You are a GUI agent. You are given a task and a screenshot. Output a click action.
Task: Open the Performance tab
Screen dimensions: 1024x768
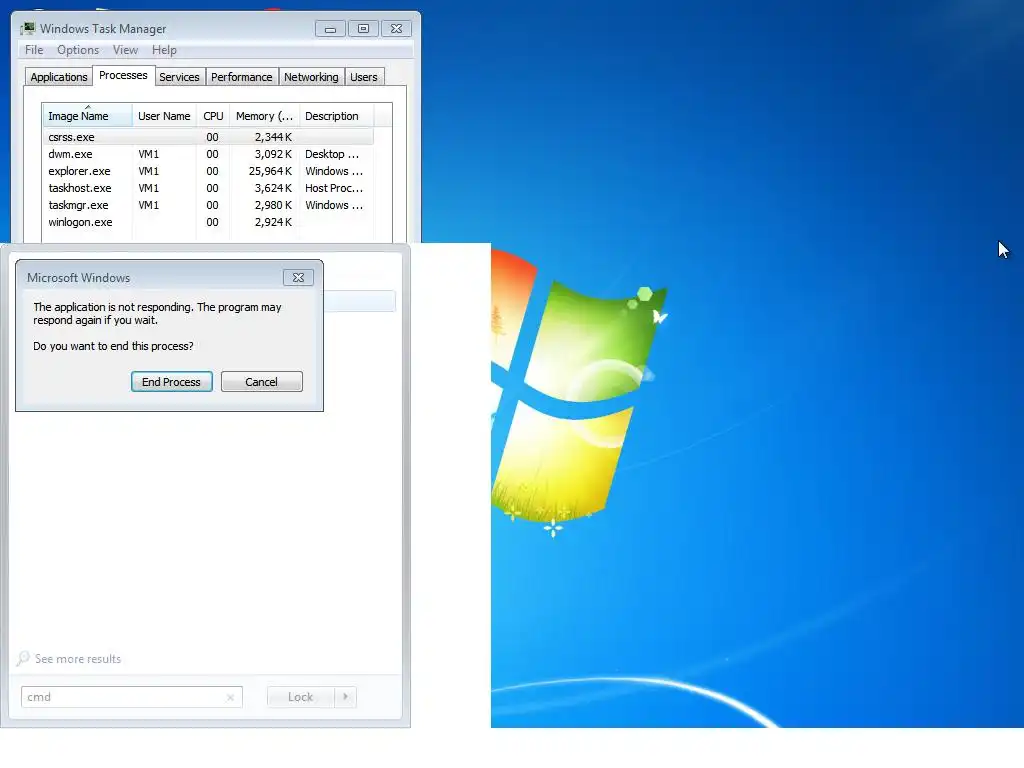coord(242,77)
